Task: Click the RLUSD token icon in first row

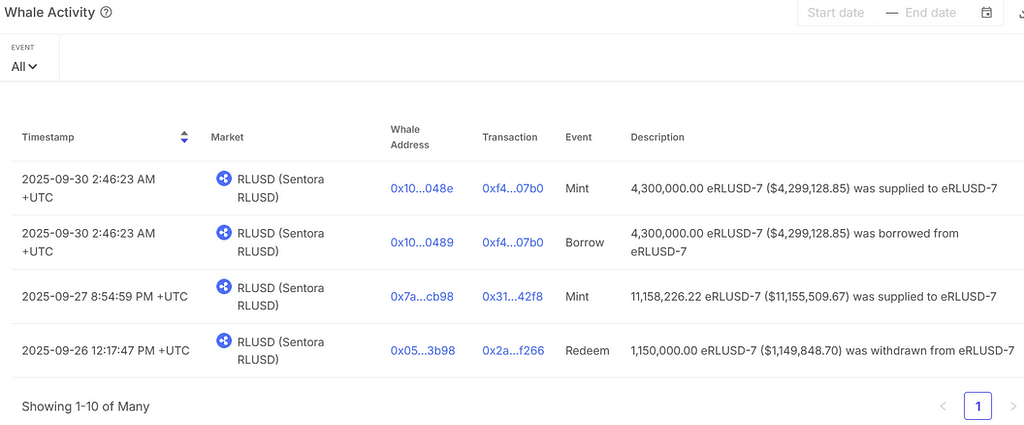Action: click(x=224, y=179)
